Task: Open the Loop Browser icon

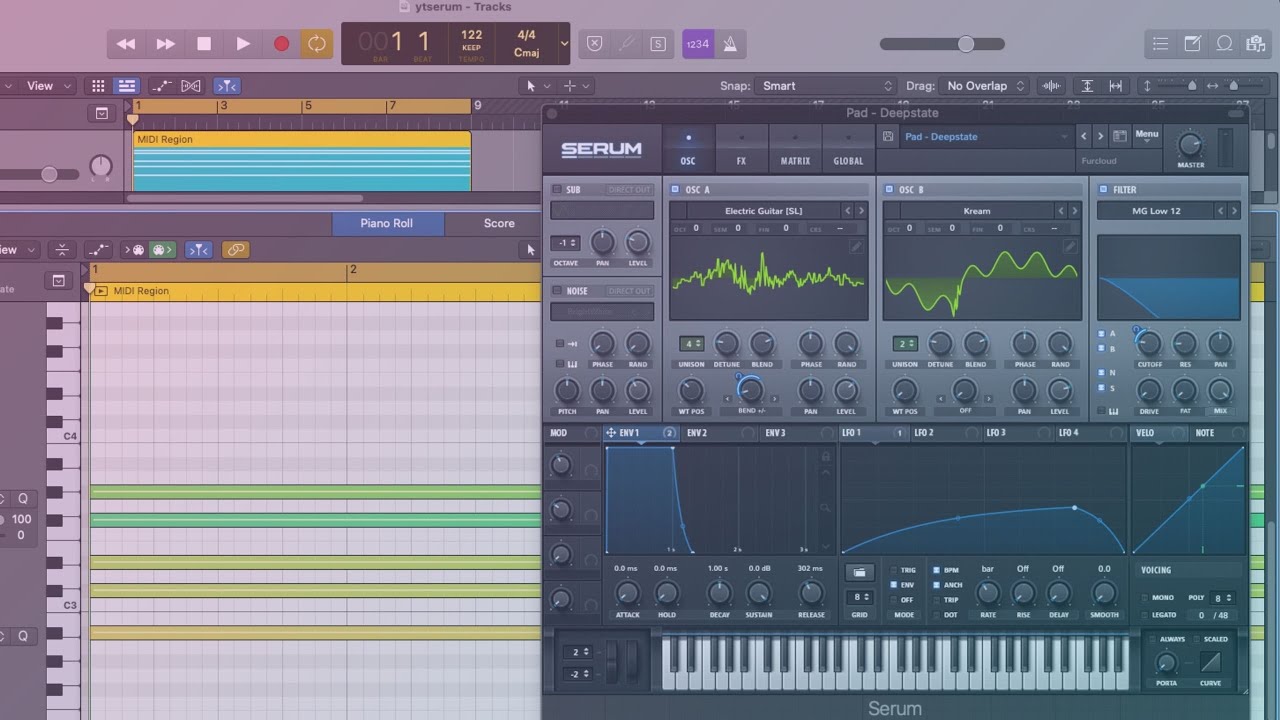Action: 1224,44
